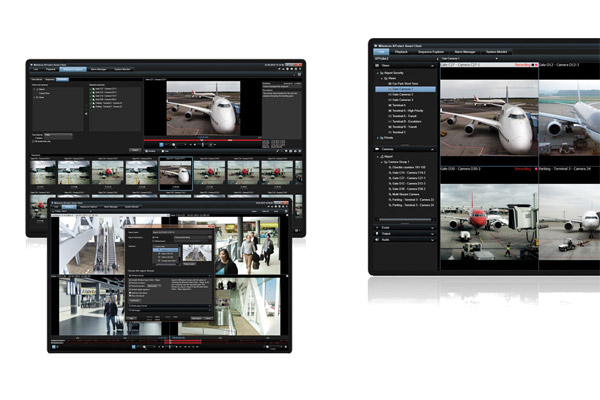
Task: Collapse Camera Group 1 tree node arrow
Action: [382, 162]
